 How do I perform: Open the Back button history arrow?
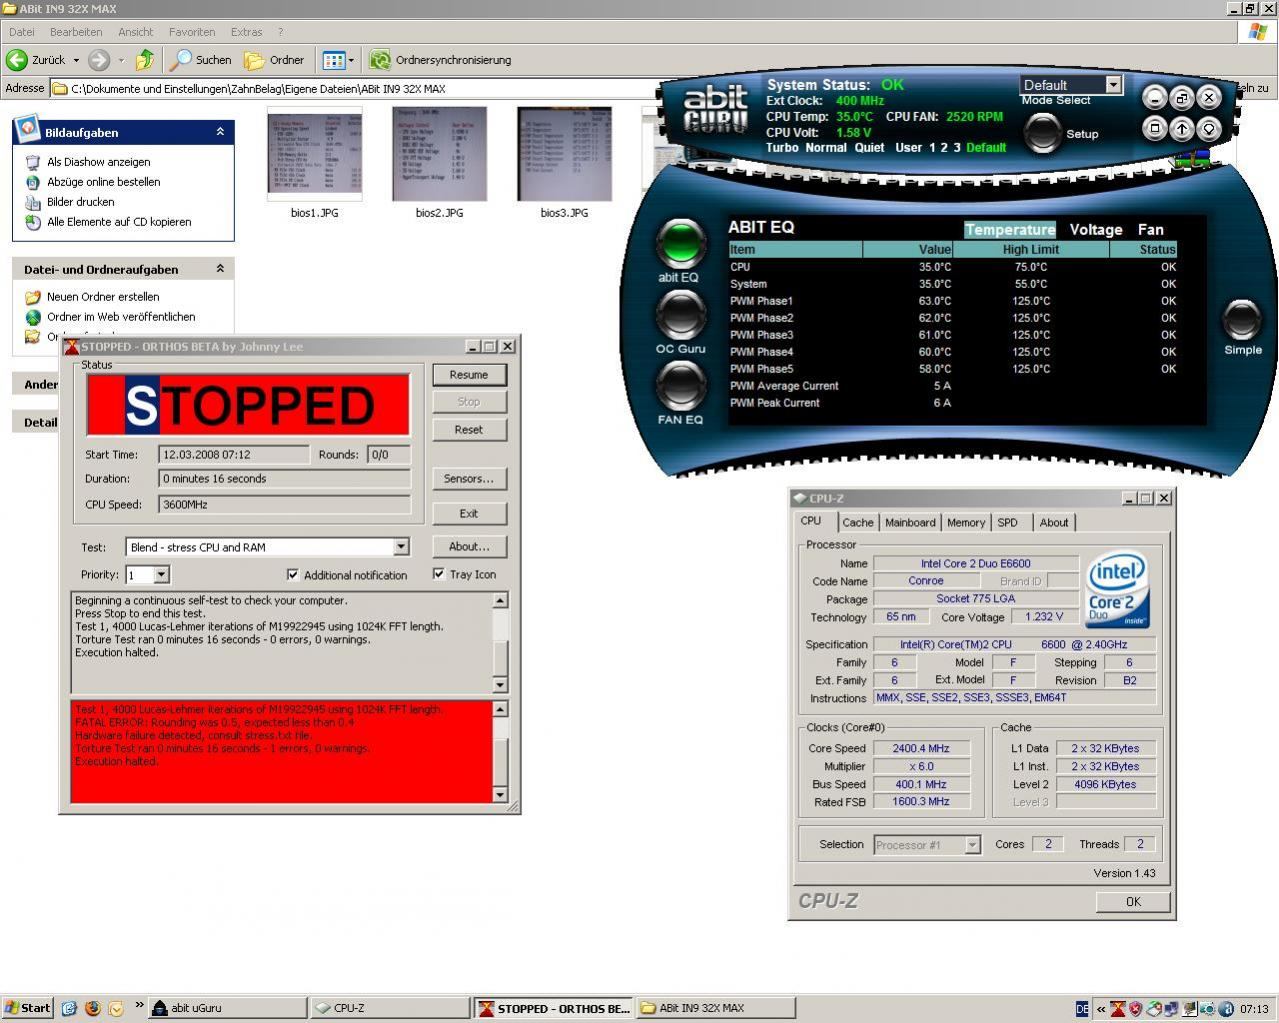click(x=76, y=60)
